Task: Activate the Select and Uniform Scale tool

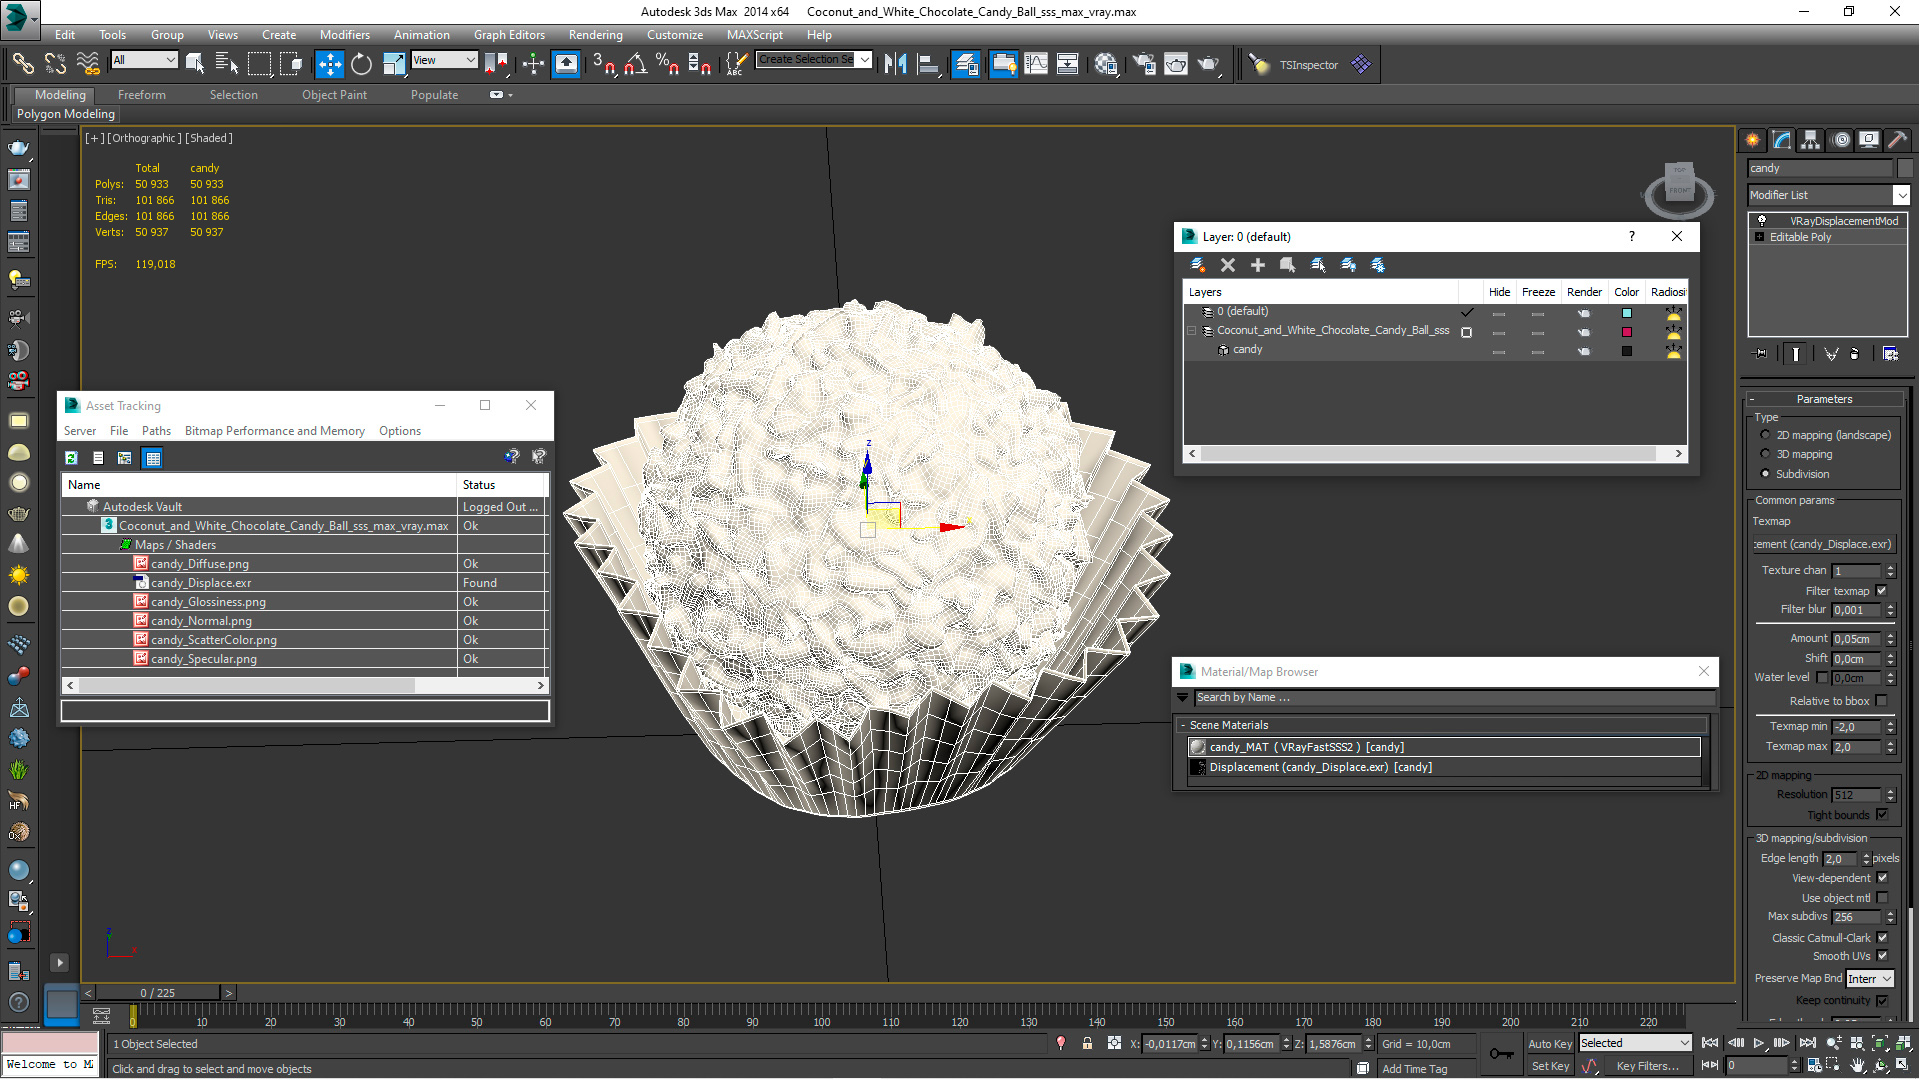Action: [394, 64]
